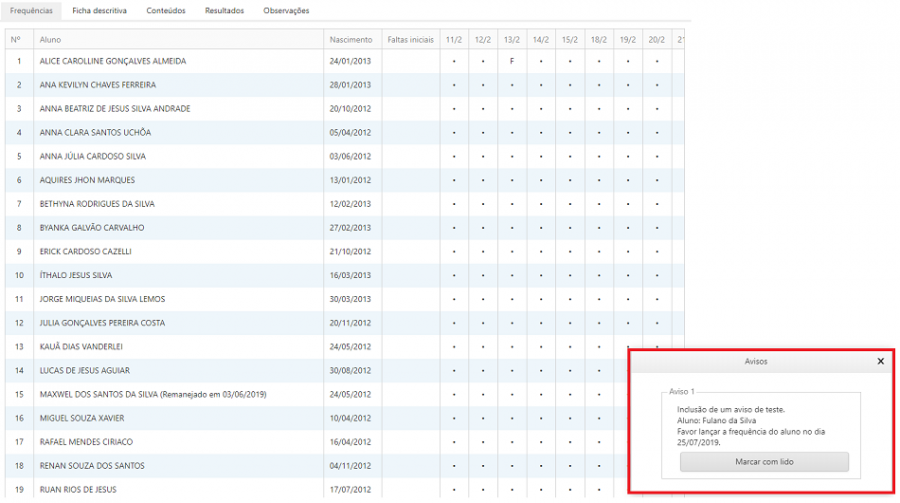Toggle attendance for Aquires Jhon Marques on 18/2

tap(598, 180)
